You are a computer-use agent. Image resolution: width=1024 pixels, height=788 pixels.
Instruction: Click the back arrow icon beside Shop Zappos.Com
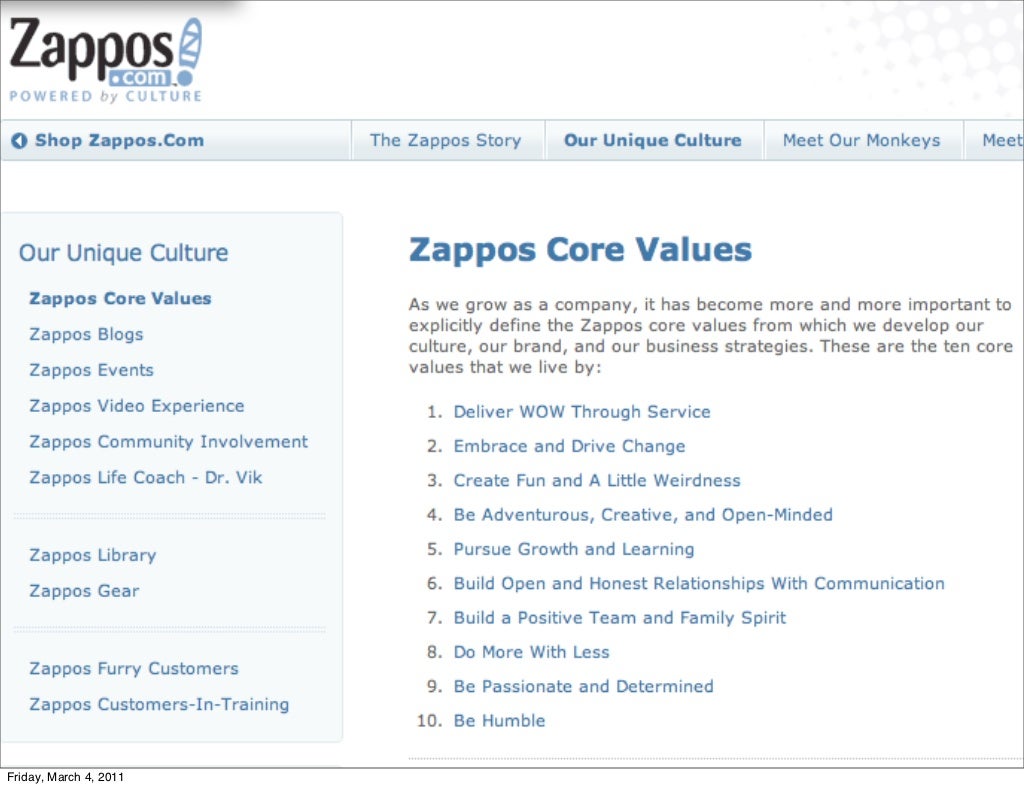[20, 140]
